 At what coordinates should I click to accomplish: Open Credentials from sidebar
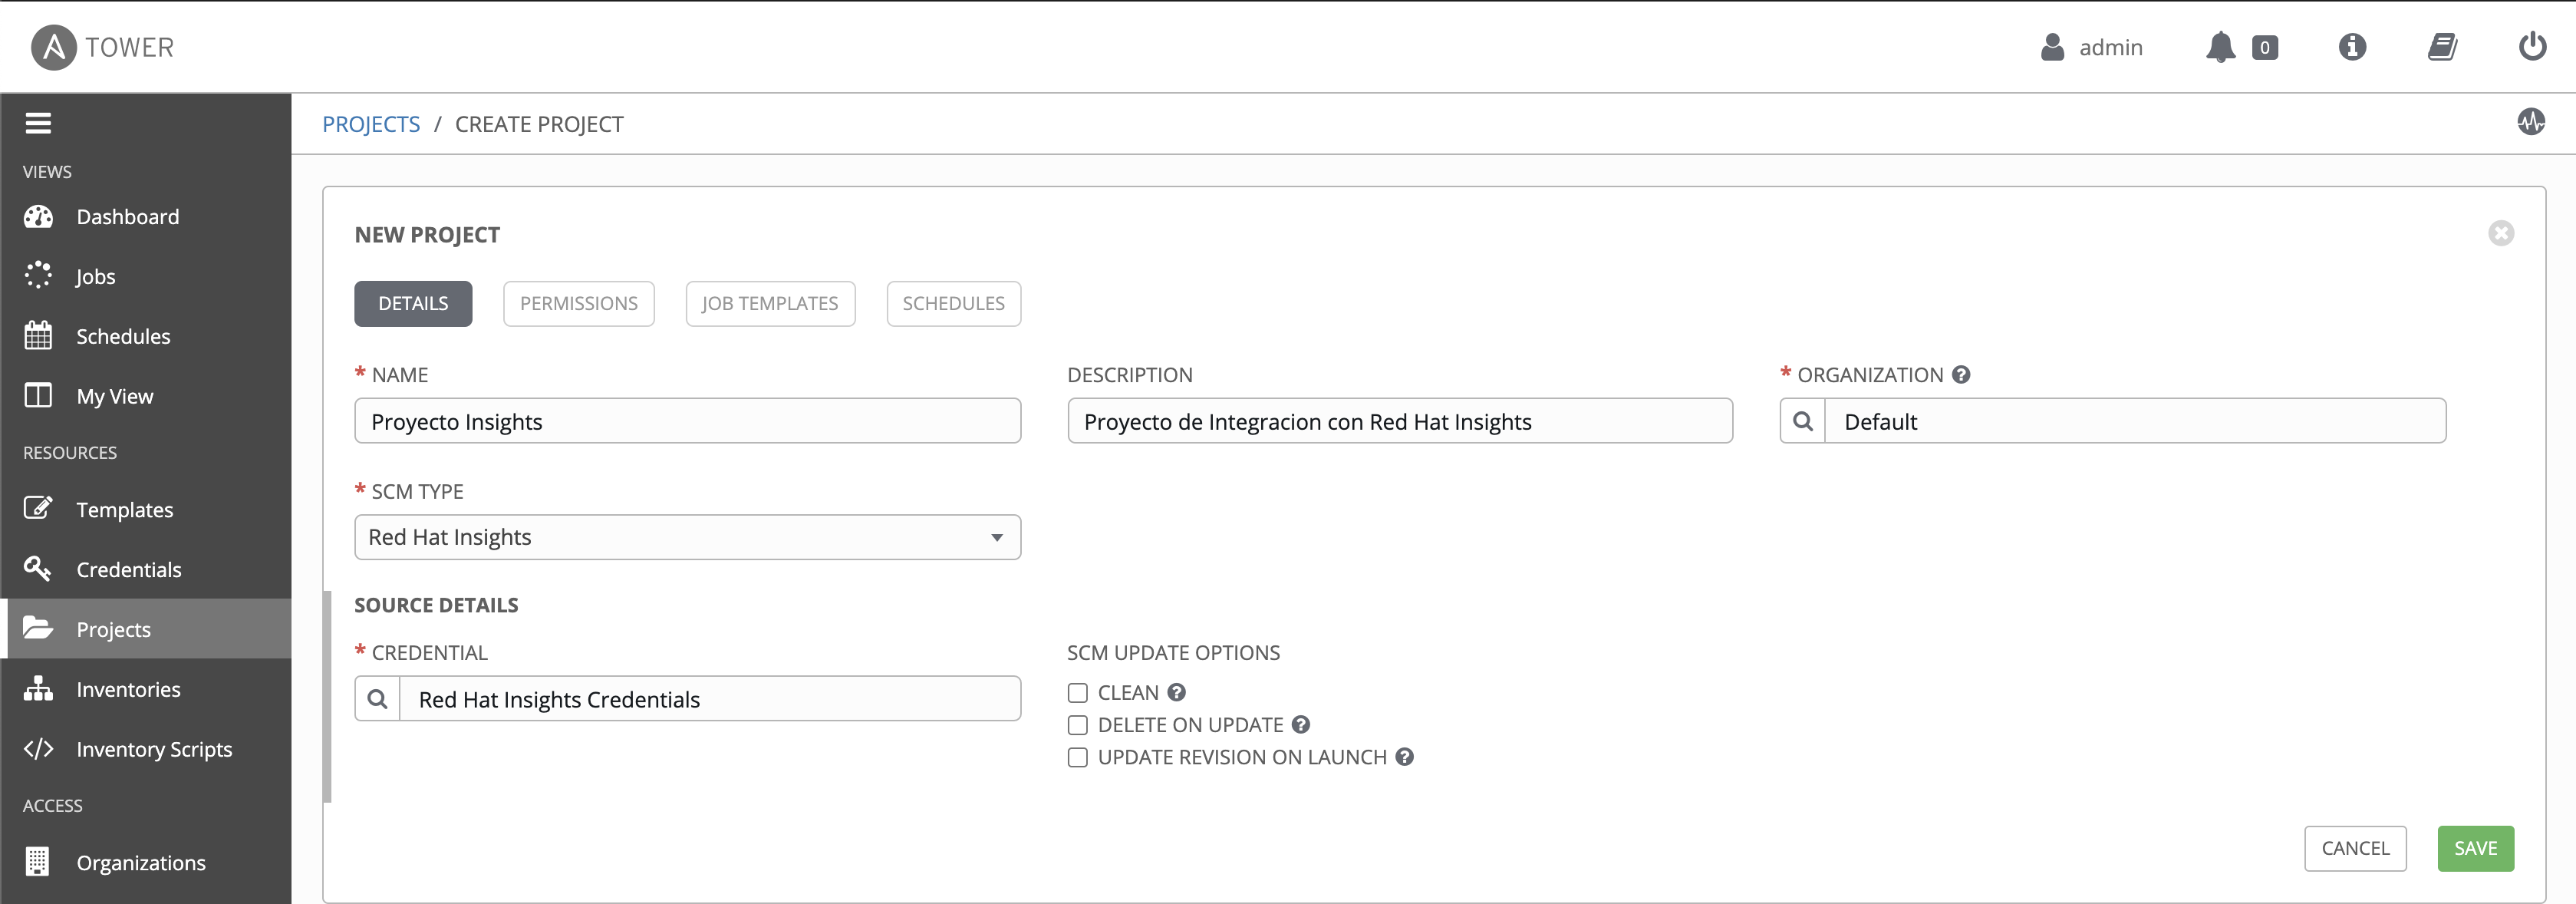[146, 569]
